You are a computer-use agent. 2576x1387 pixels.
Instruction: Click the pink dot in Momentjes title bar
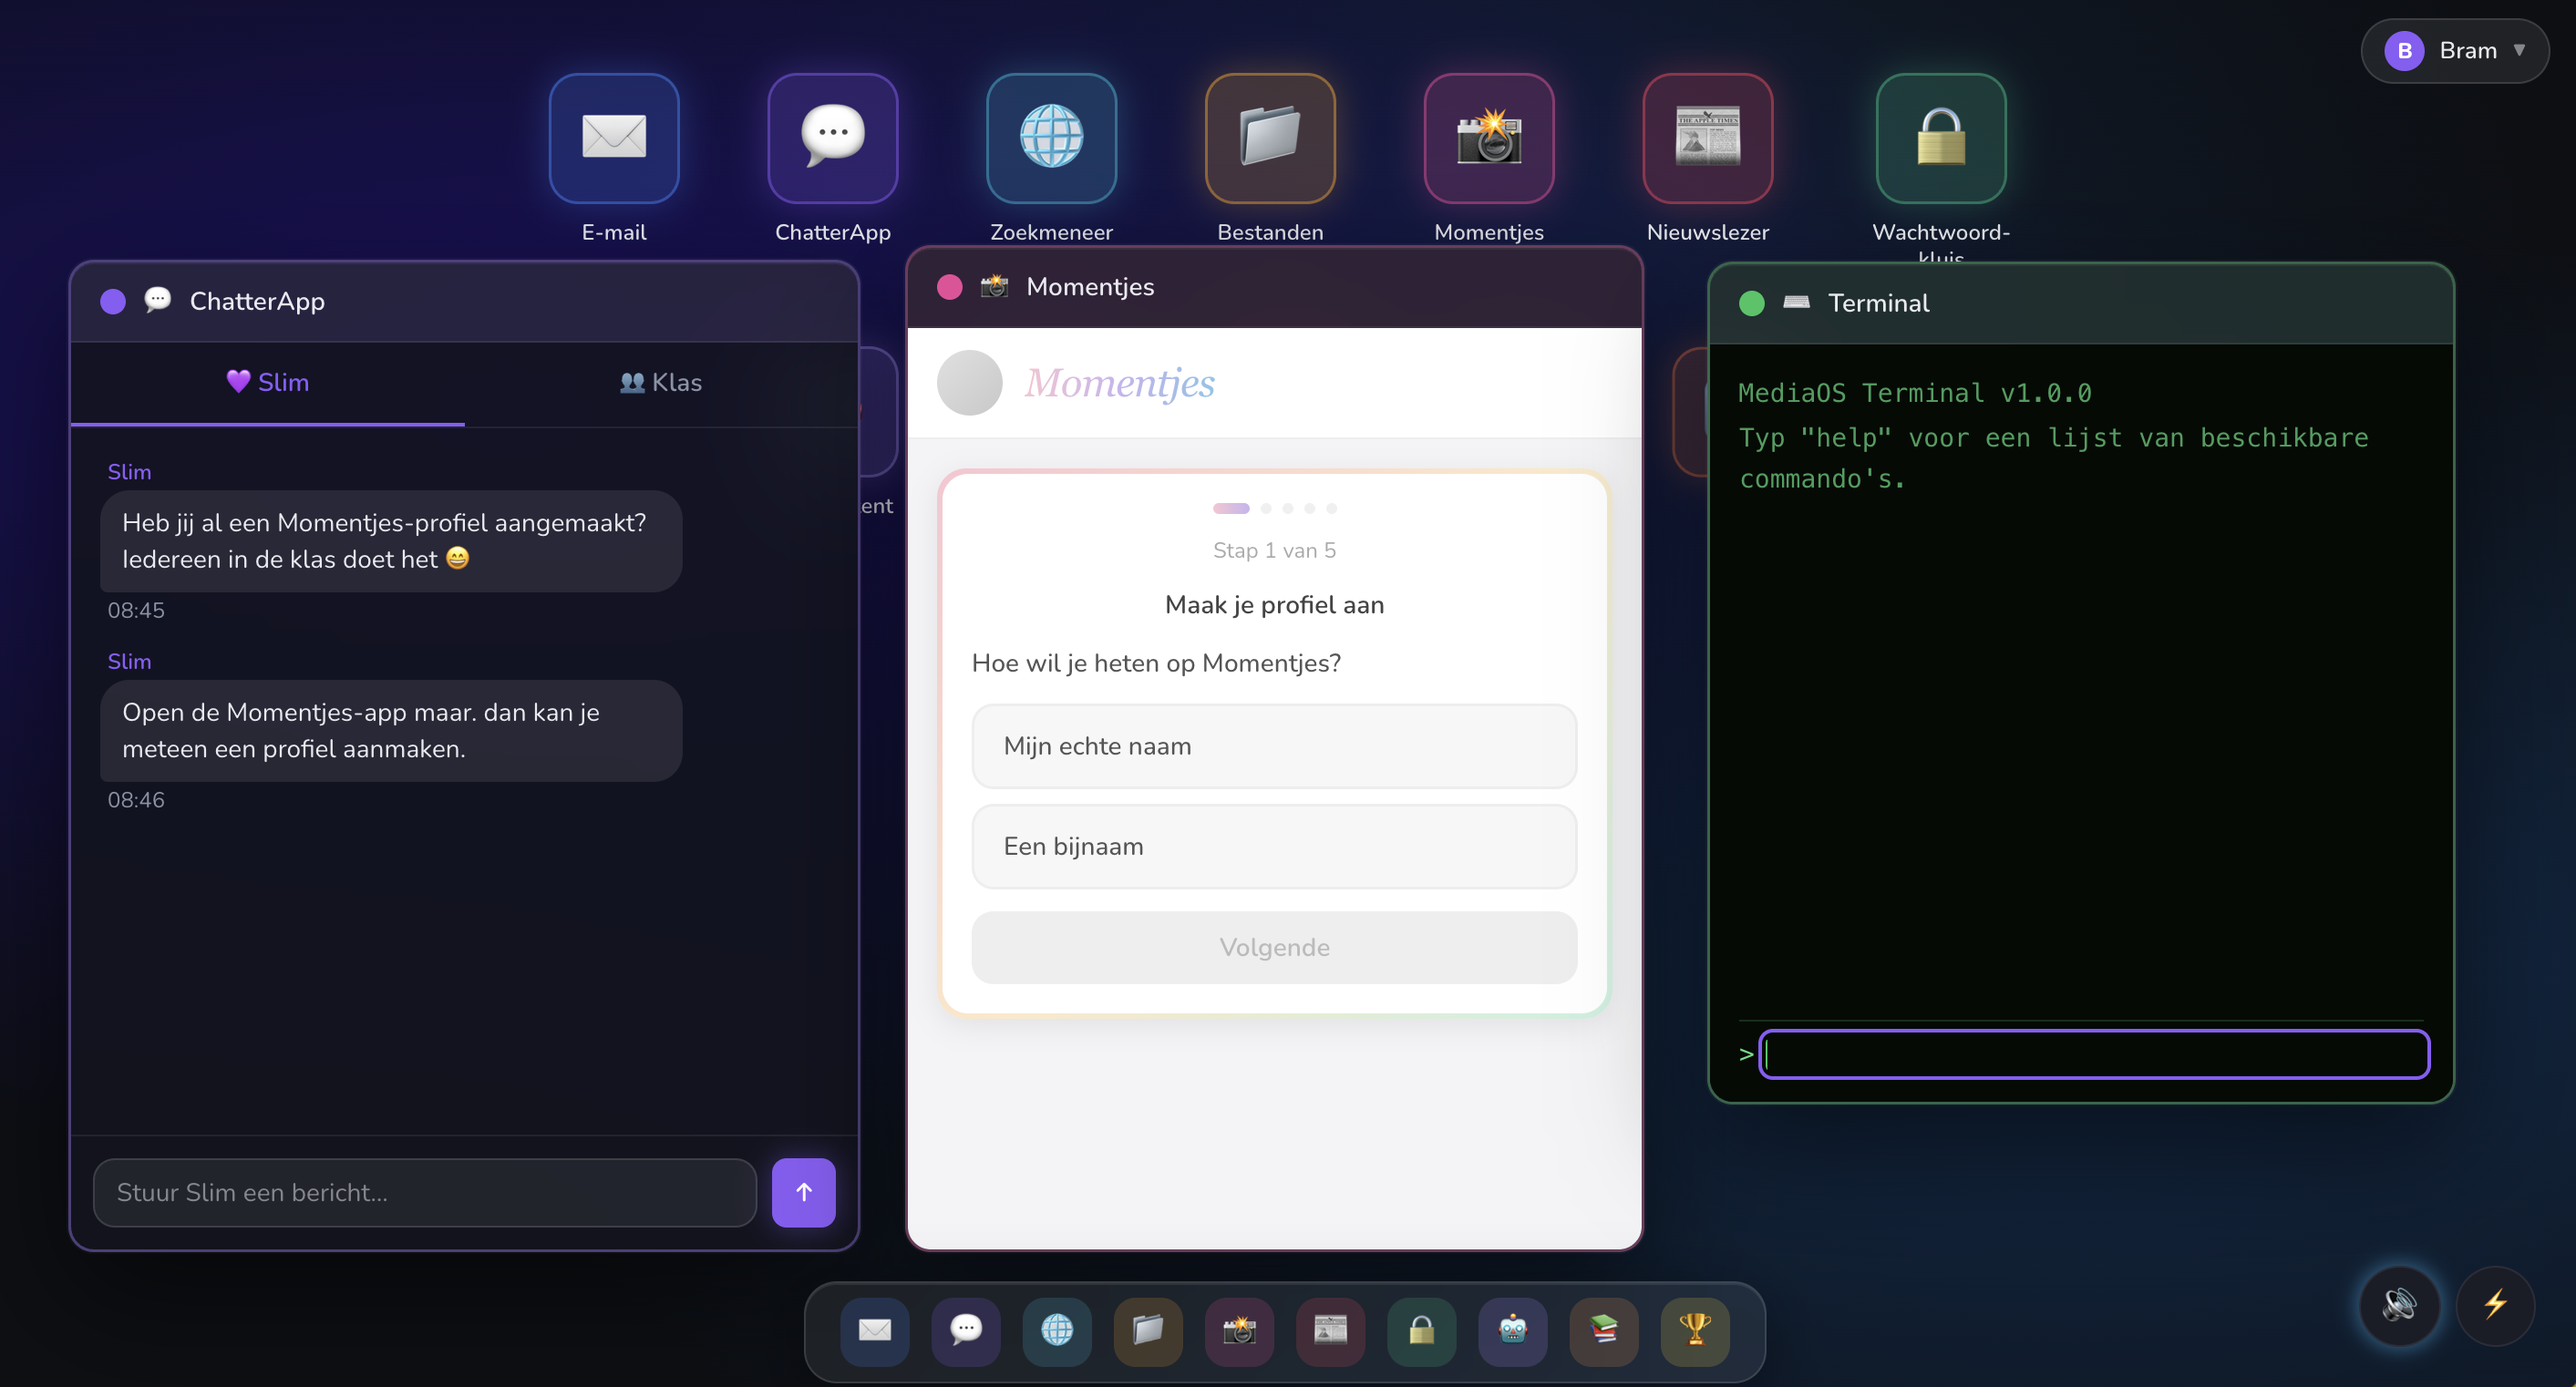pyautogui.click(x=949, y=287)
